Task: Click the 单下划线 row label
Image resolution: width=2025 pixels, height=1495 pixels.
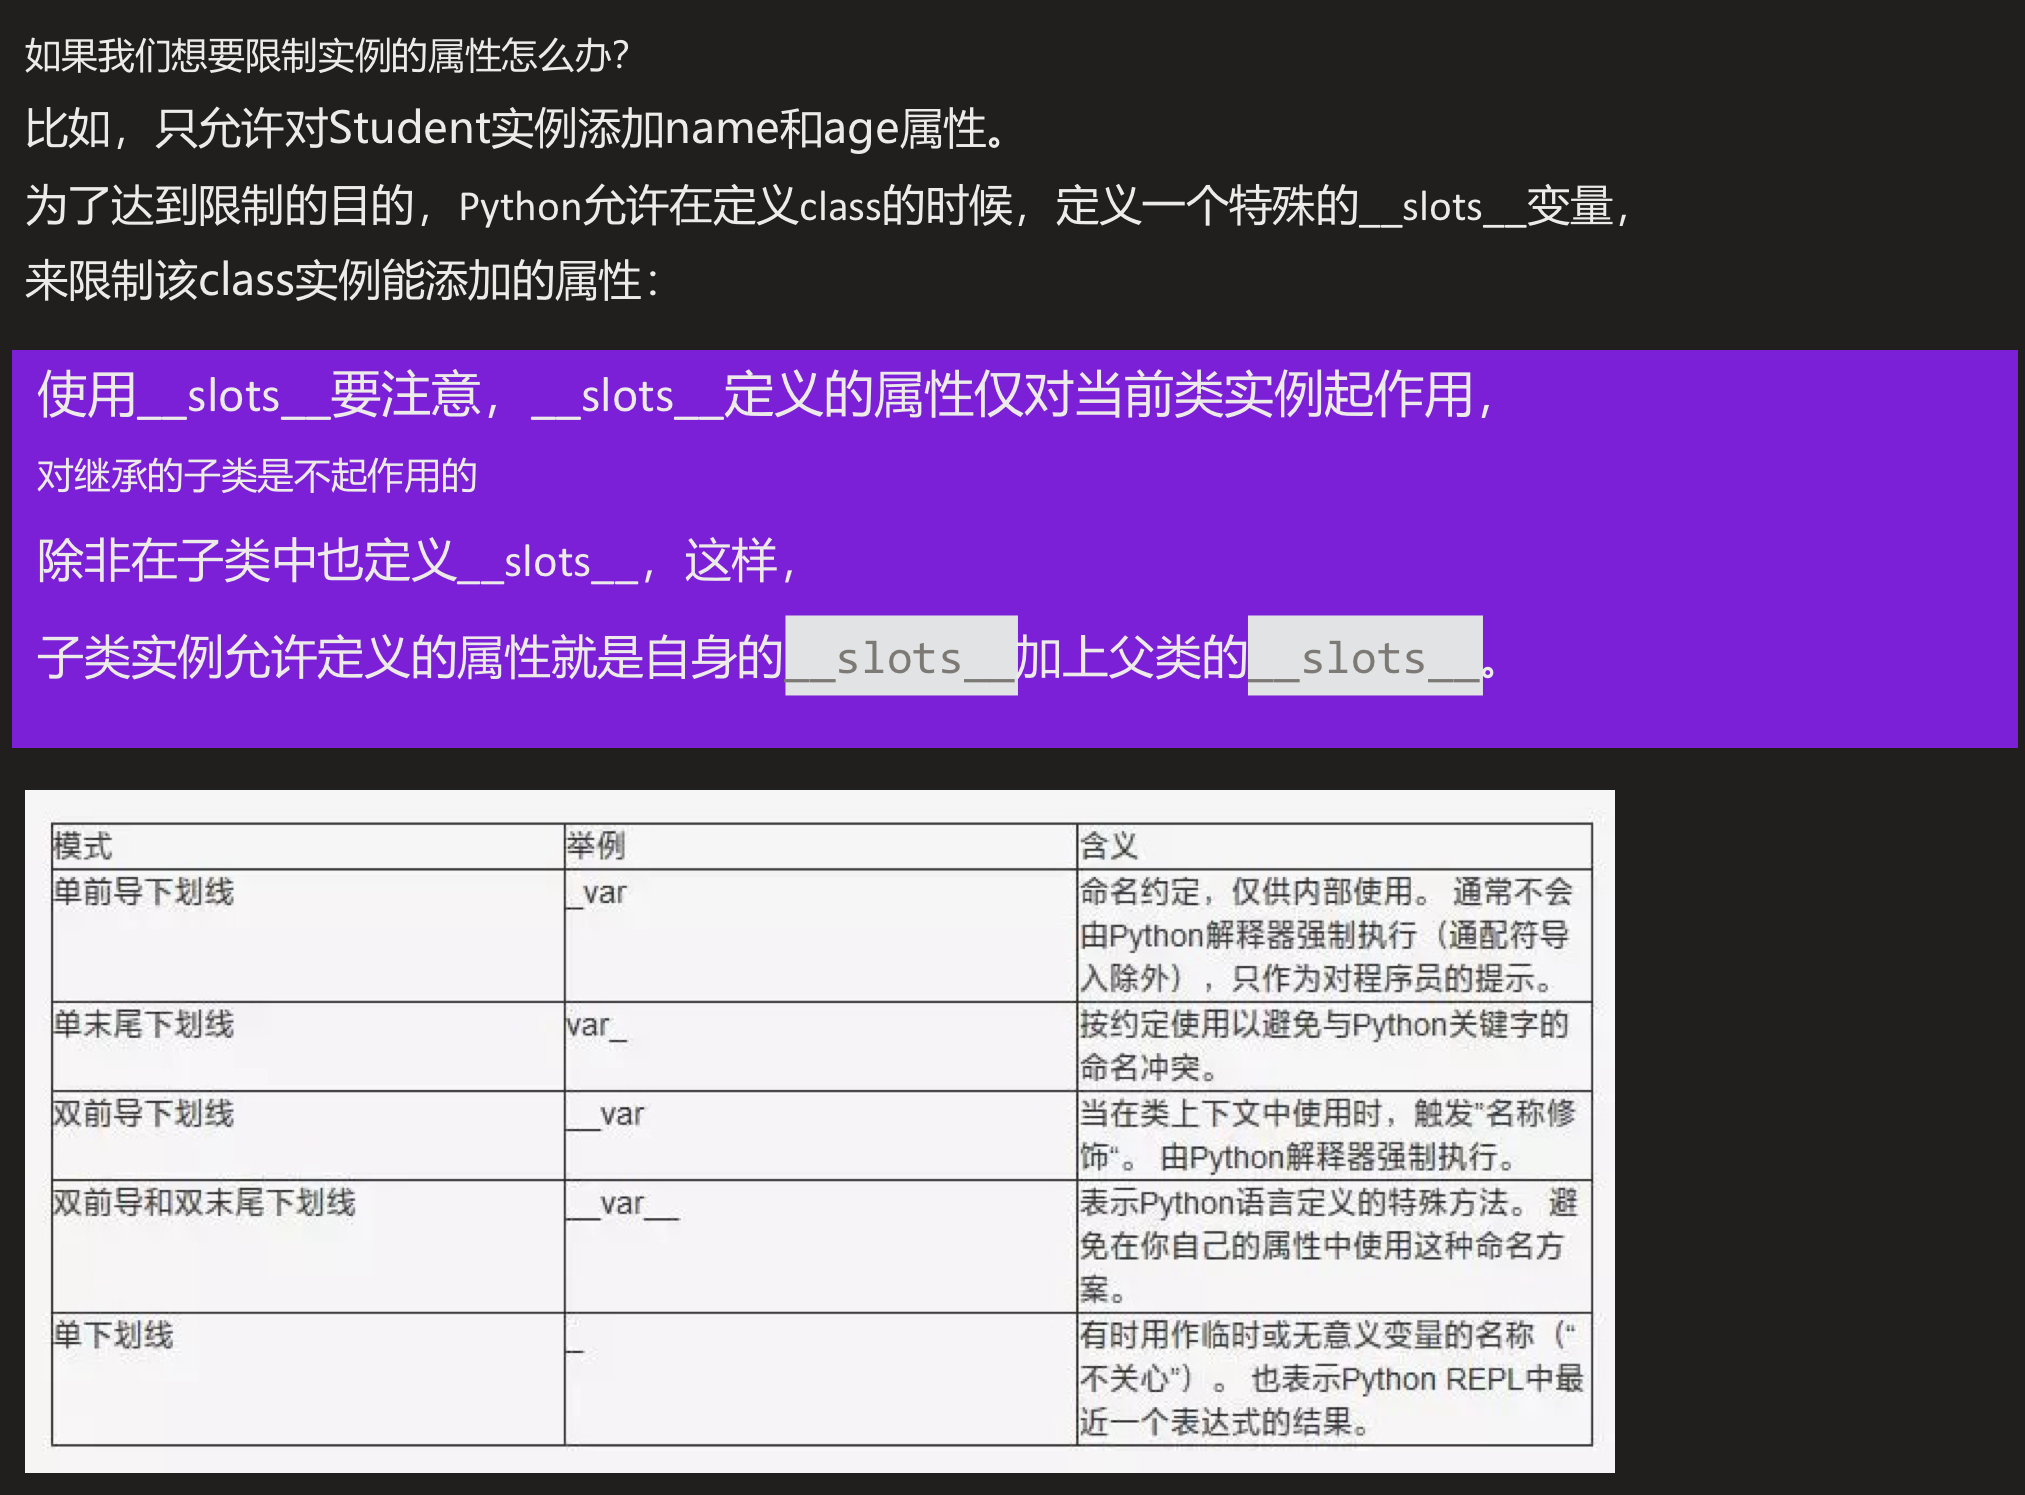Action: (113, 1335)
